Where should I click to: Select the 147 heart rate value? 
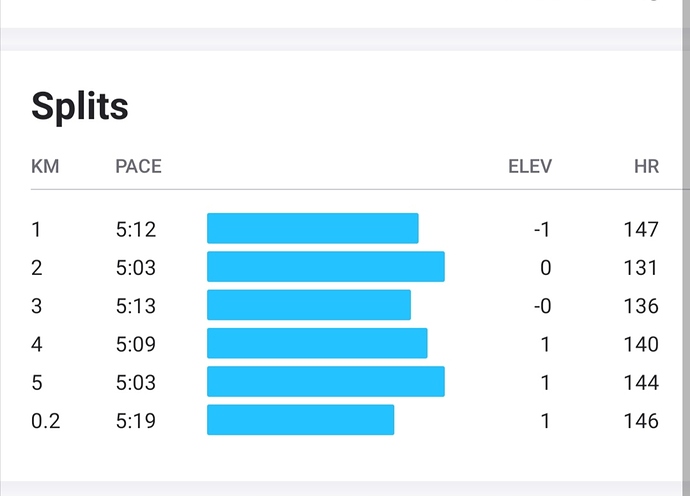point(640,229)
